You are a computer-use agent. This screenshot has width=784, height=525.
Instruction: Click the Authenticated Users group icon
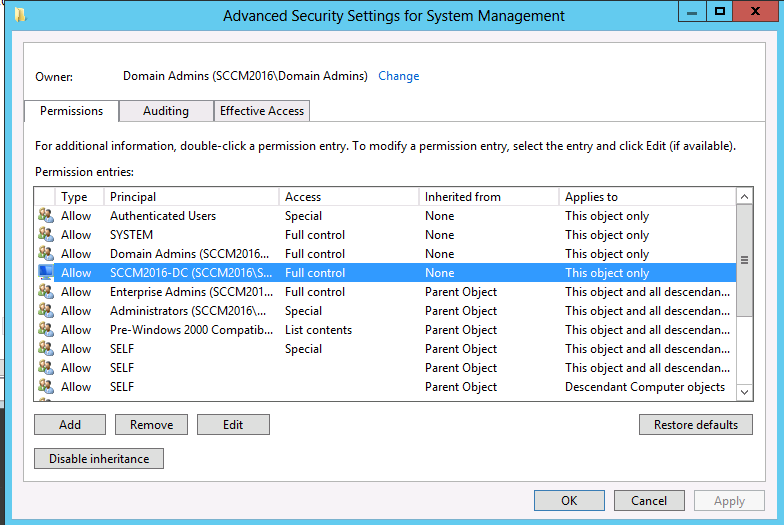point(46,216)
